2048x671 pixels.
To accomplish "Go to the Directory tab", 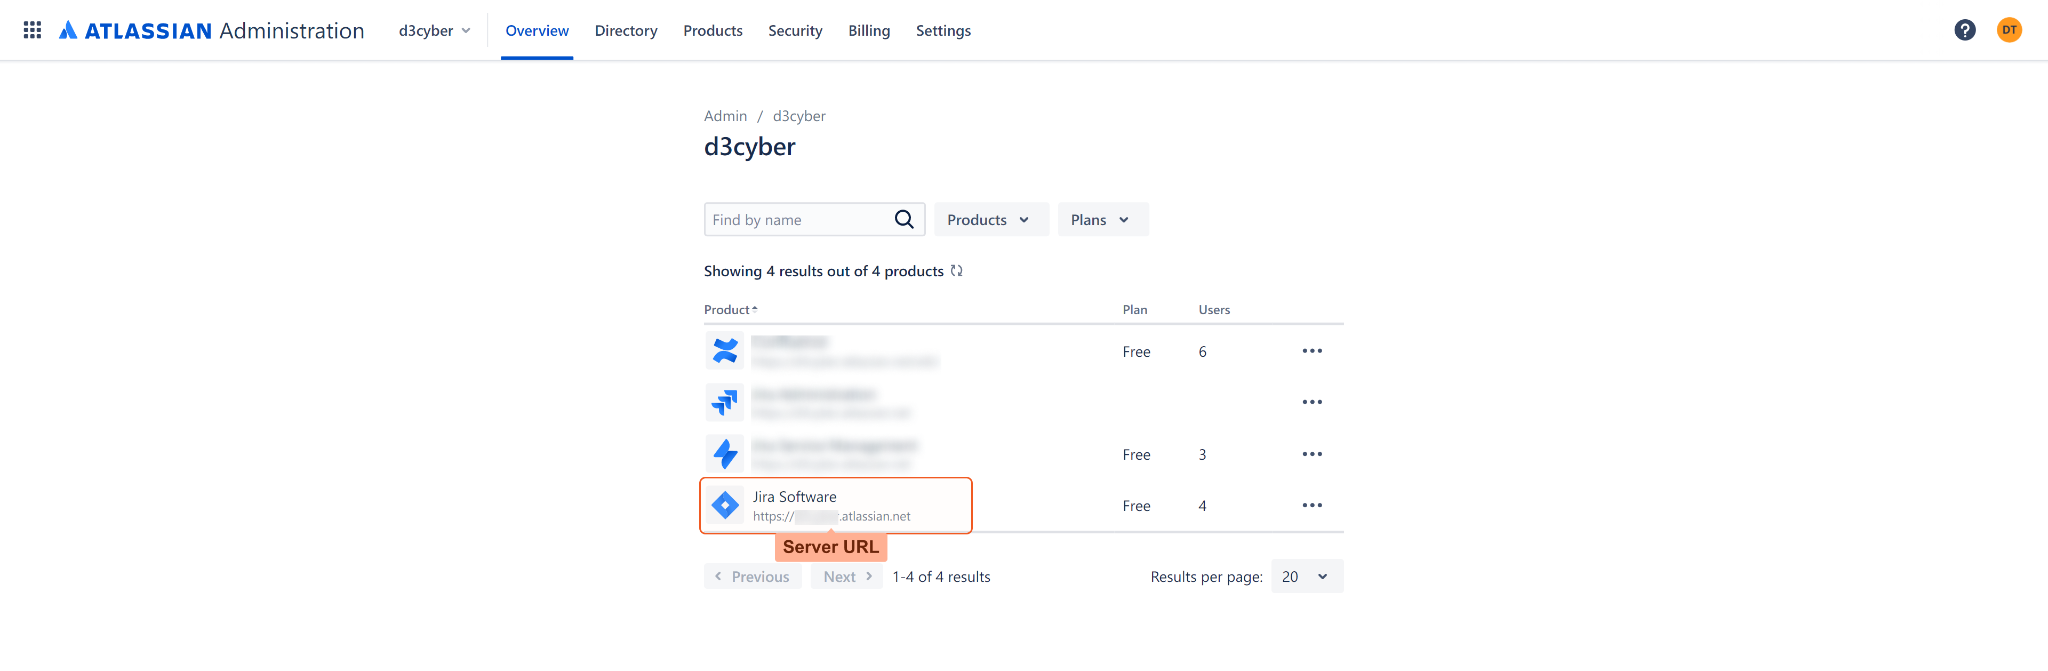I will 626,31.
